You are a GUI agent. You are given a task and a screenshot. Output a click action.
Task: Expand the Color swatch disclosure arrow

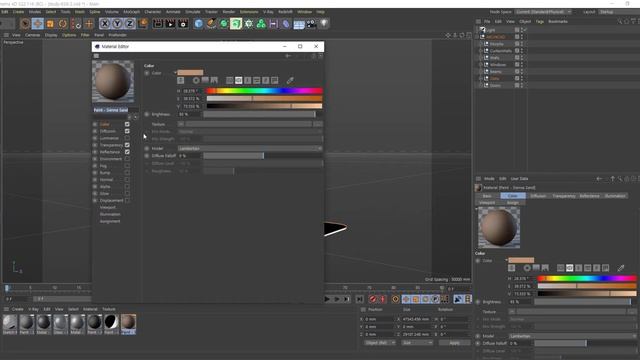tap(175, 73)
